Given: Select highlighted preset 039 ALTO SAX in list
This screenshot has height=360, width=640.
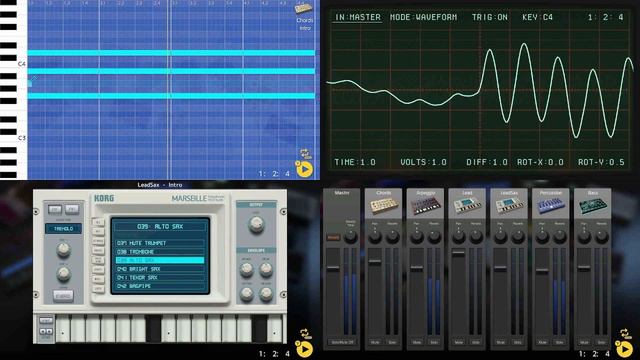Looking at the screenshot, I should click(x=160, y=260).
